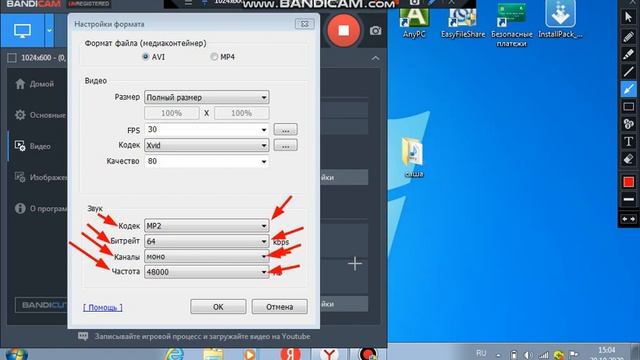Select the text T drawing tool

[628, 142]
